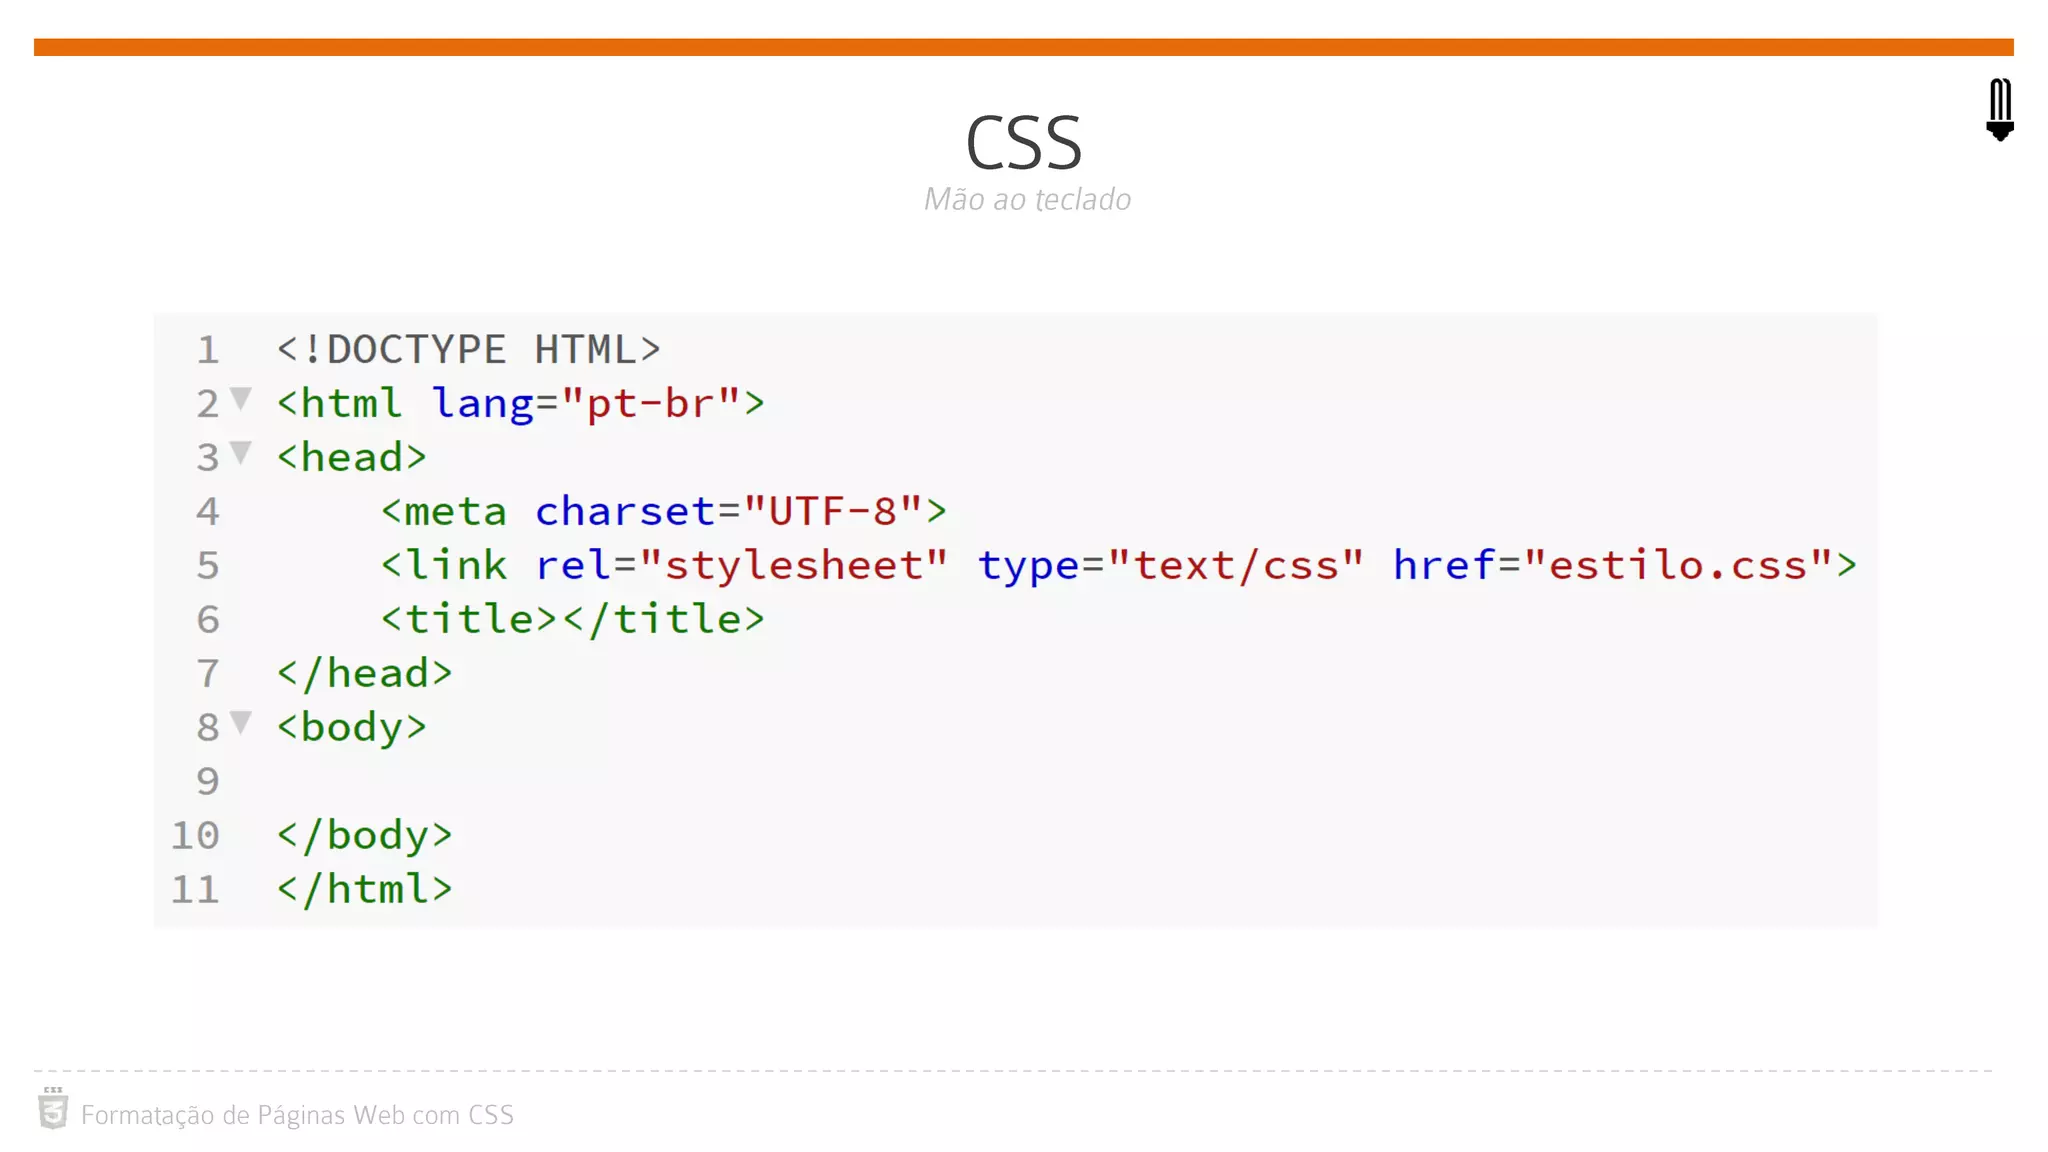
Task: Click the closing html tag line
Action: [364, 889]
